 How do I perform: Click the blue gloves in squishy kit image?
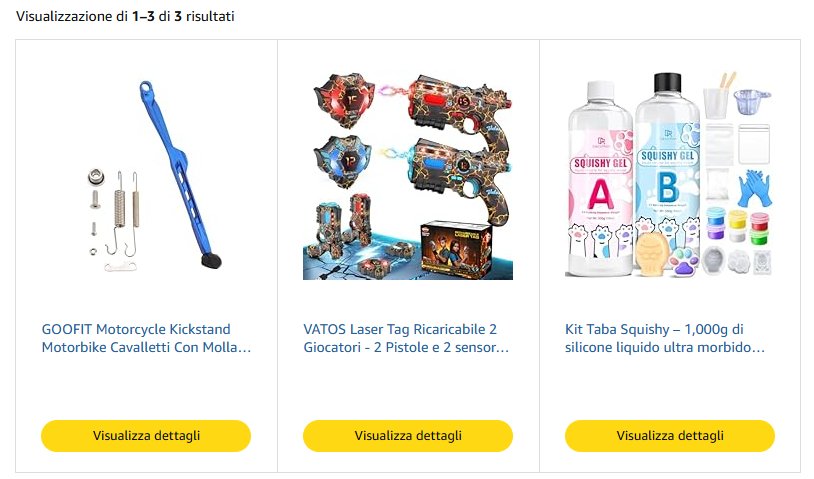click(754, 187)
